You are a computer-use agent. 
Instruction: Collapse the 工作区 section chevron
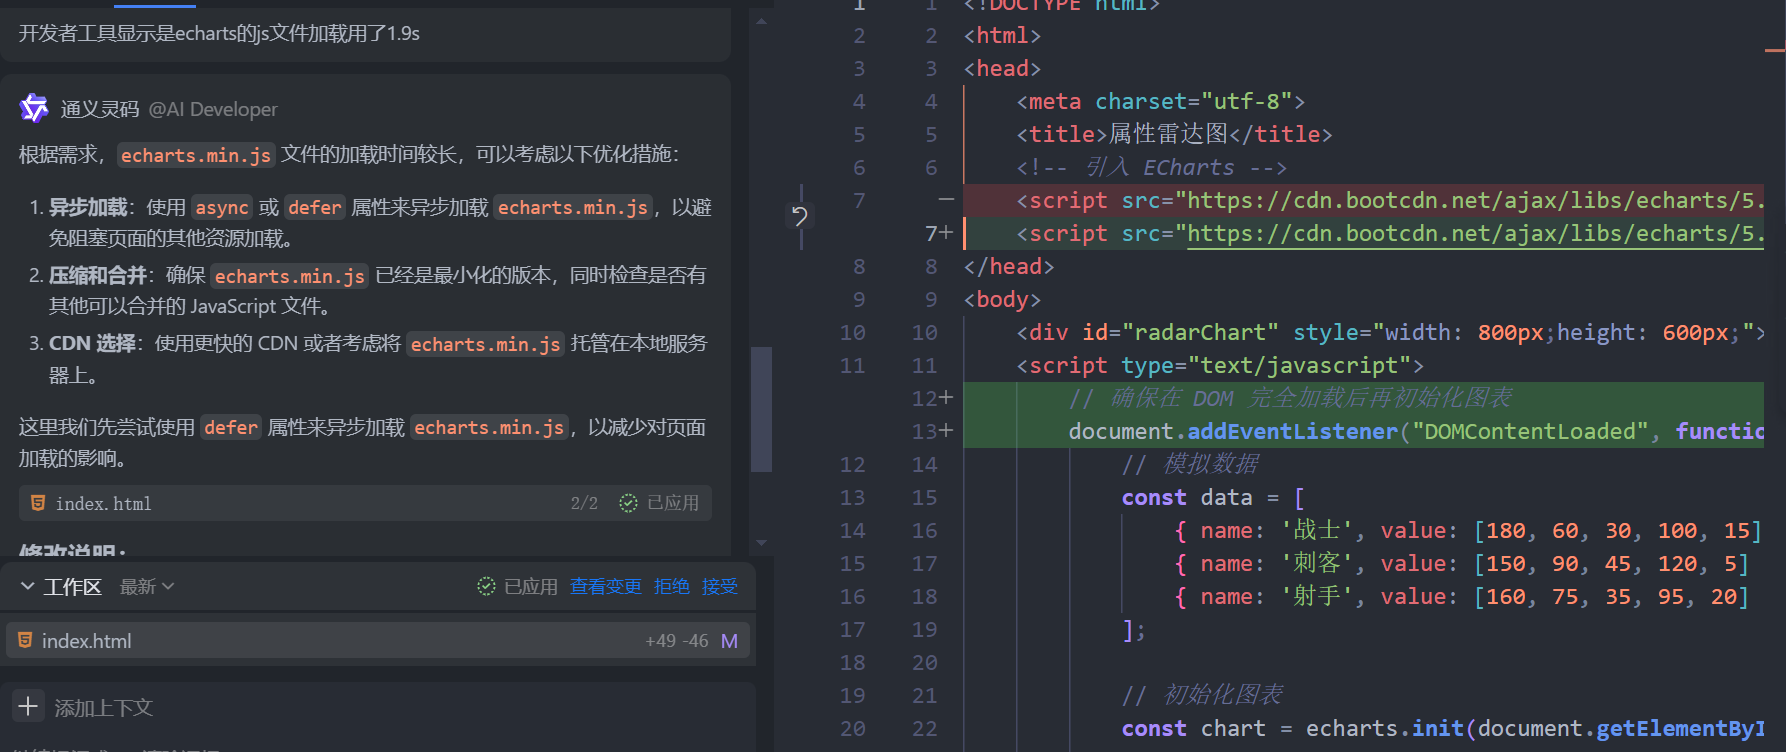point(27,586)
